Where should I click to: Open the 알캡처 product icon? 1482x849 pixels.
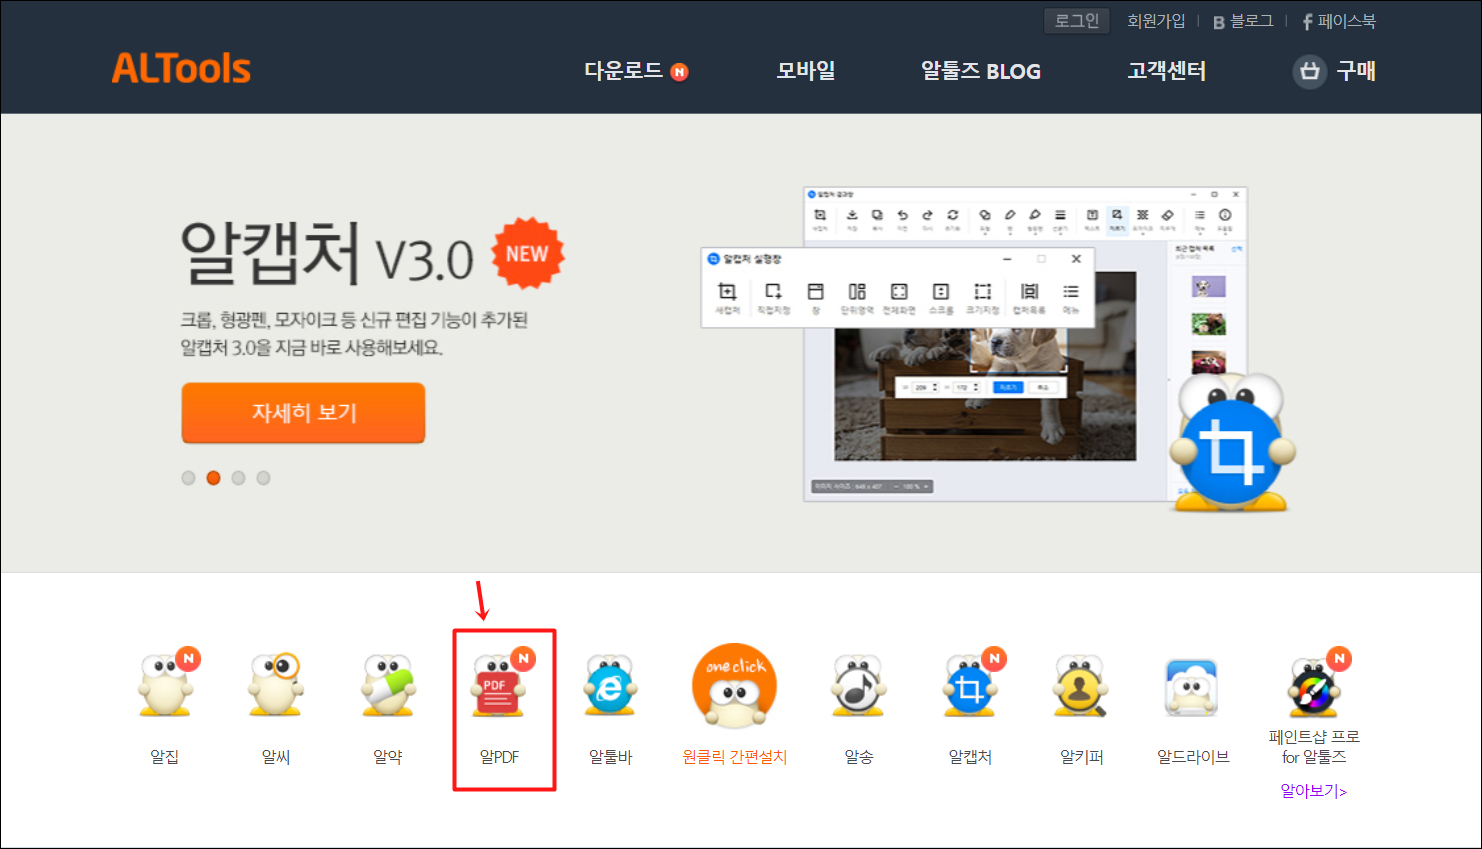tap(972, 684)
